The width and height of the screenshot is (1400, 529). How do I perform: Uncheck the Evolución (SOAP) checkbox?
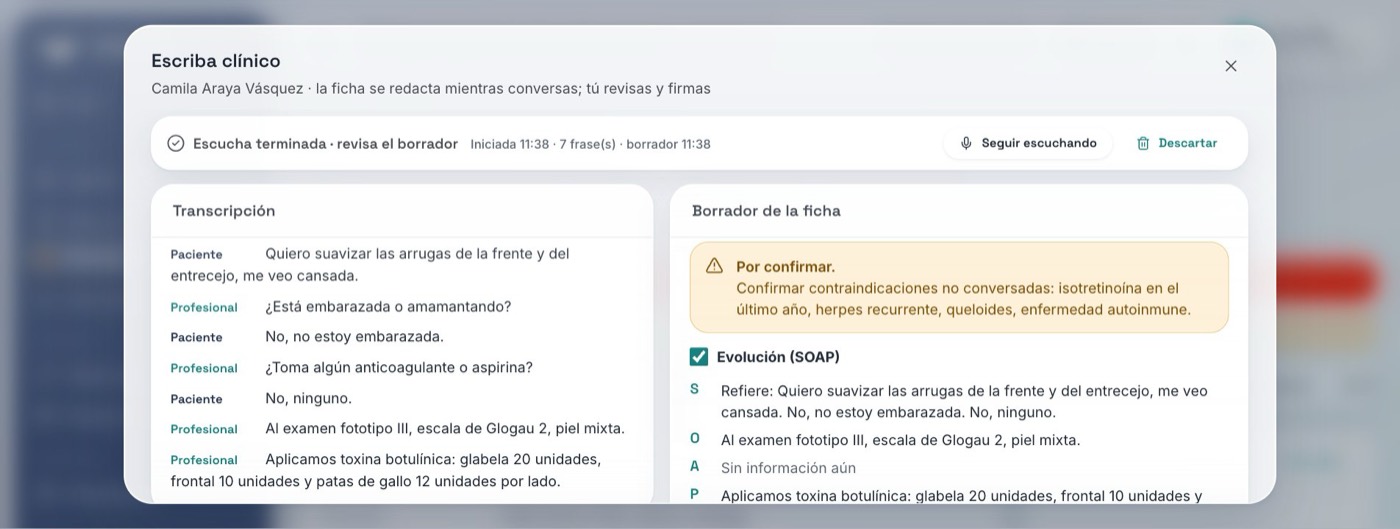coord(699,357)
